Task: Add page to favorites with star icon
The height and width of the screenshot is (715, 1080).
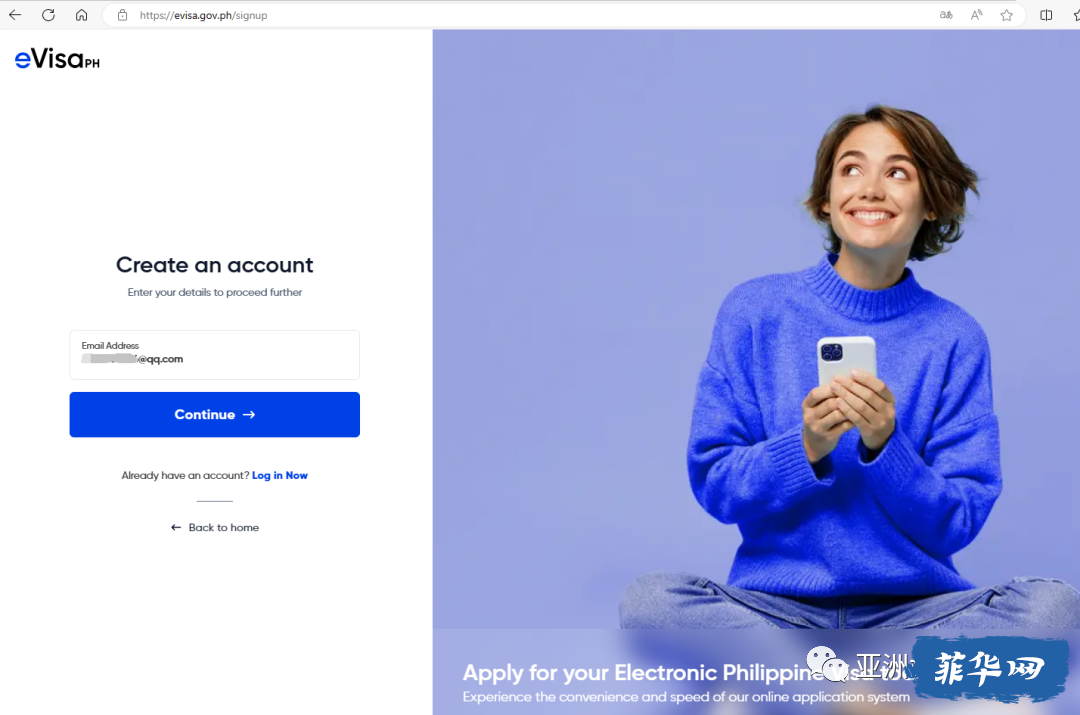Action: (1007, 15)
